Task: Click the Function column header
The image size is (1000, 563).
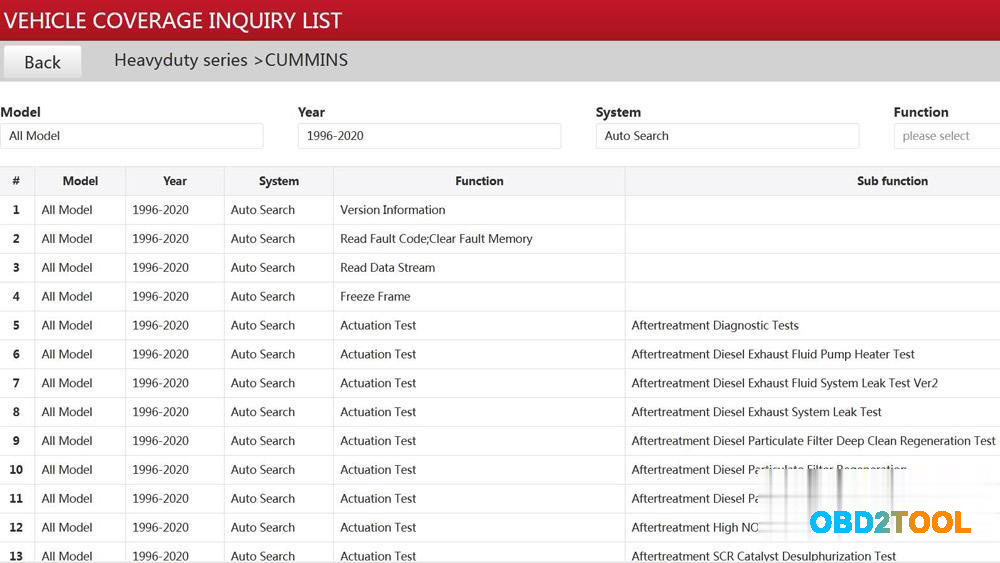Action: click(479, 181)
